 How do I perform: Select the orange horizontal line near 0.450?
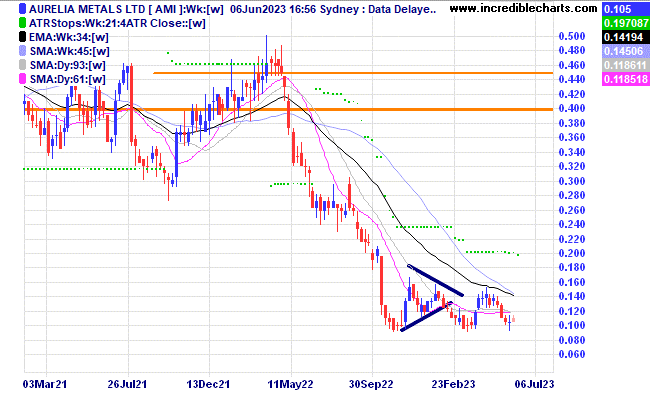tap(353, 73)
